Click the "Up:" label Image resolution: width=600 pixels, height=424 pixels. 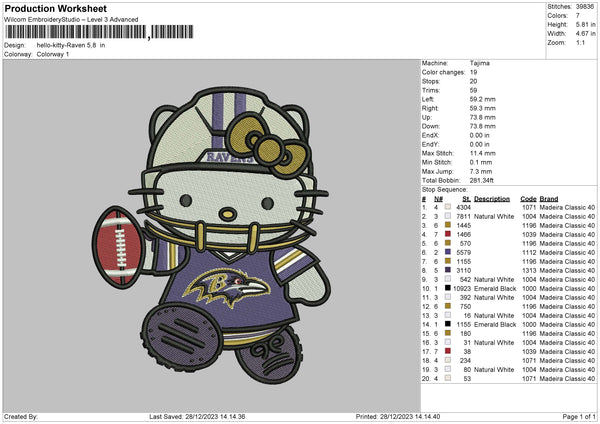[427, 117]
